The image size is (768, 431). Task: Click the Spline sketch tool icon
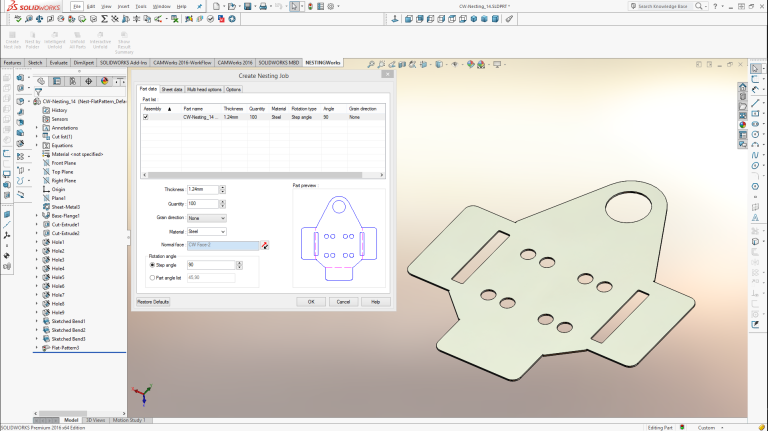(x=755, y=155)
